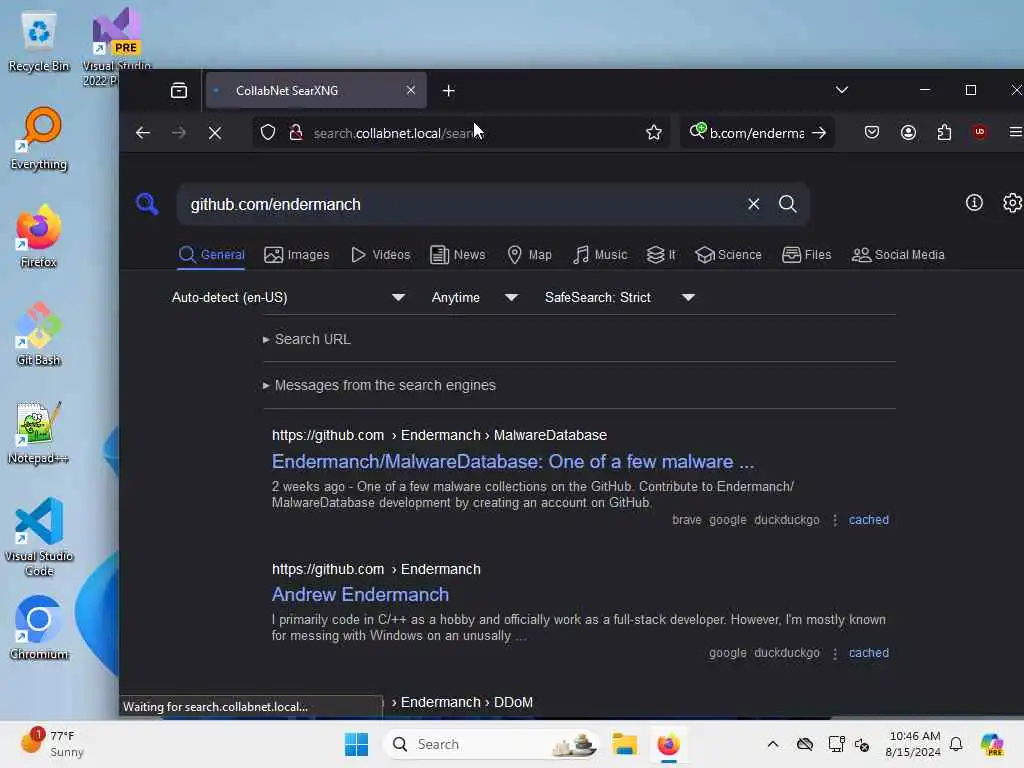Open the Firefox account menu
This screenshot has height=768, width=1024.
click(x=908, y=133)
